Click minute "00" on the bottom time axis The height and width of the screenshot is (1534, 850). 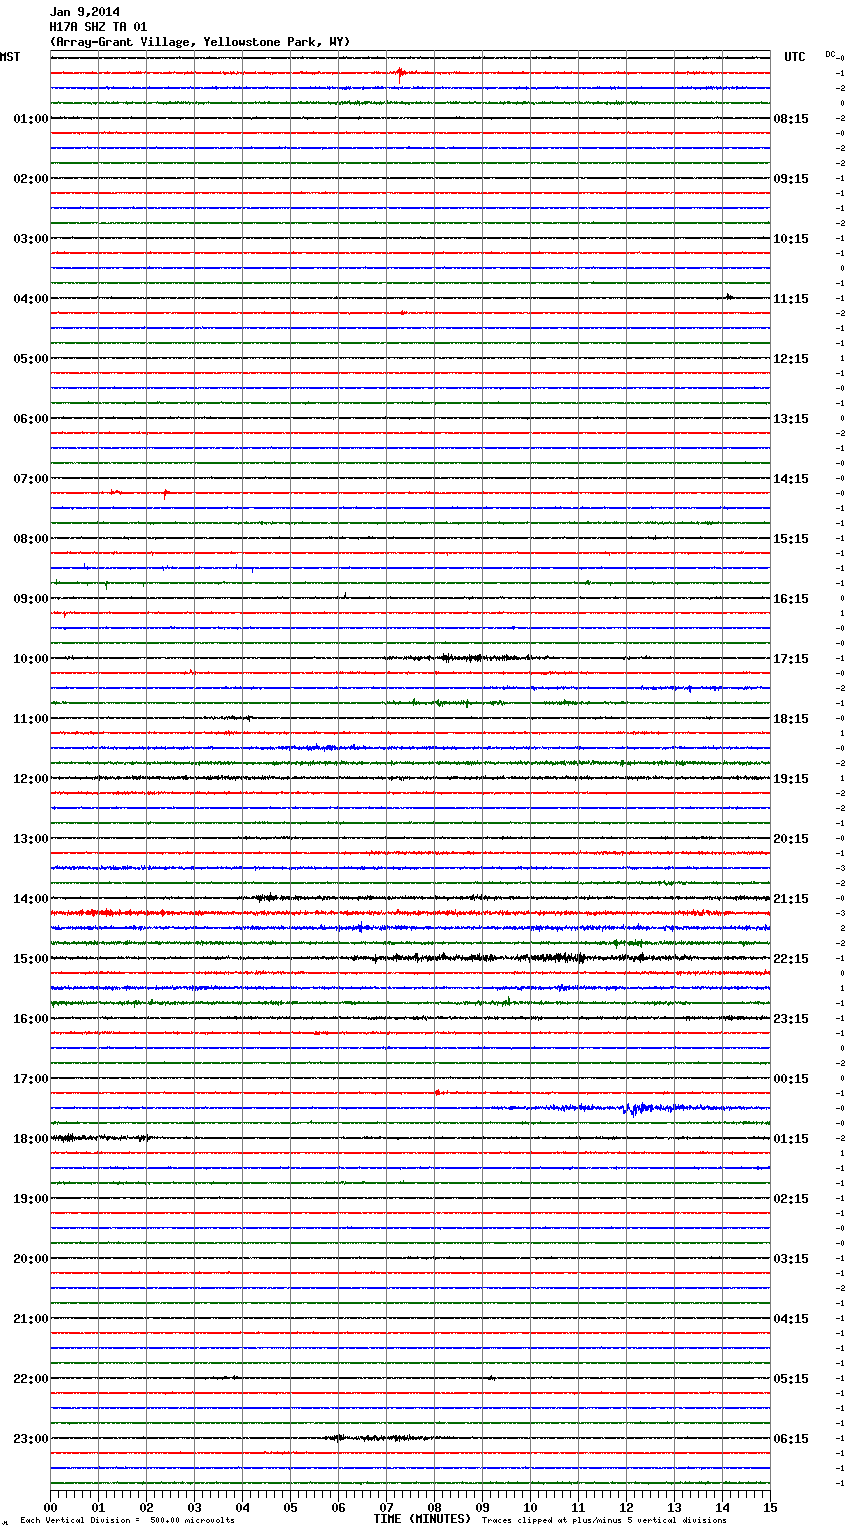pos(50,1507)
